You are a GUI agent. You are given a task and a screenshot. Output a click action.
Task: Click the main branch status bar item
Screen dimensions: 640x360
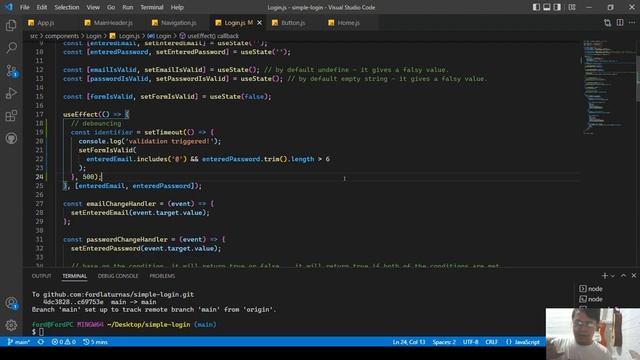coord(19,342)
